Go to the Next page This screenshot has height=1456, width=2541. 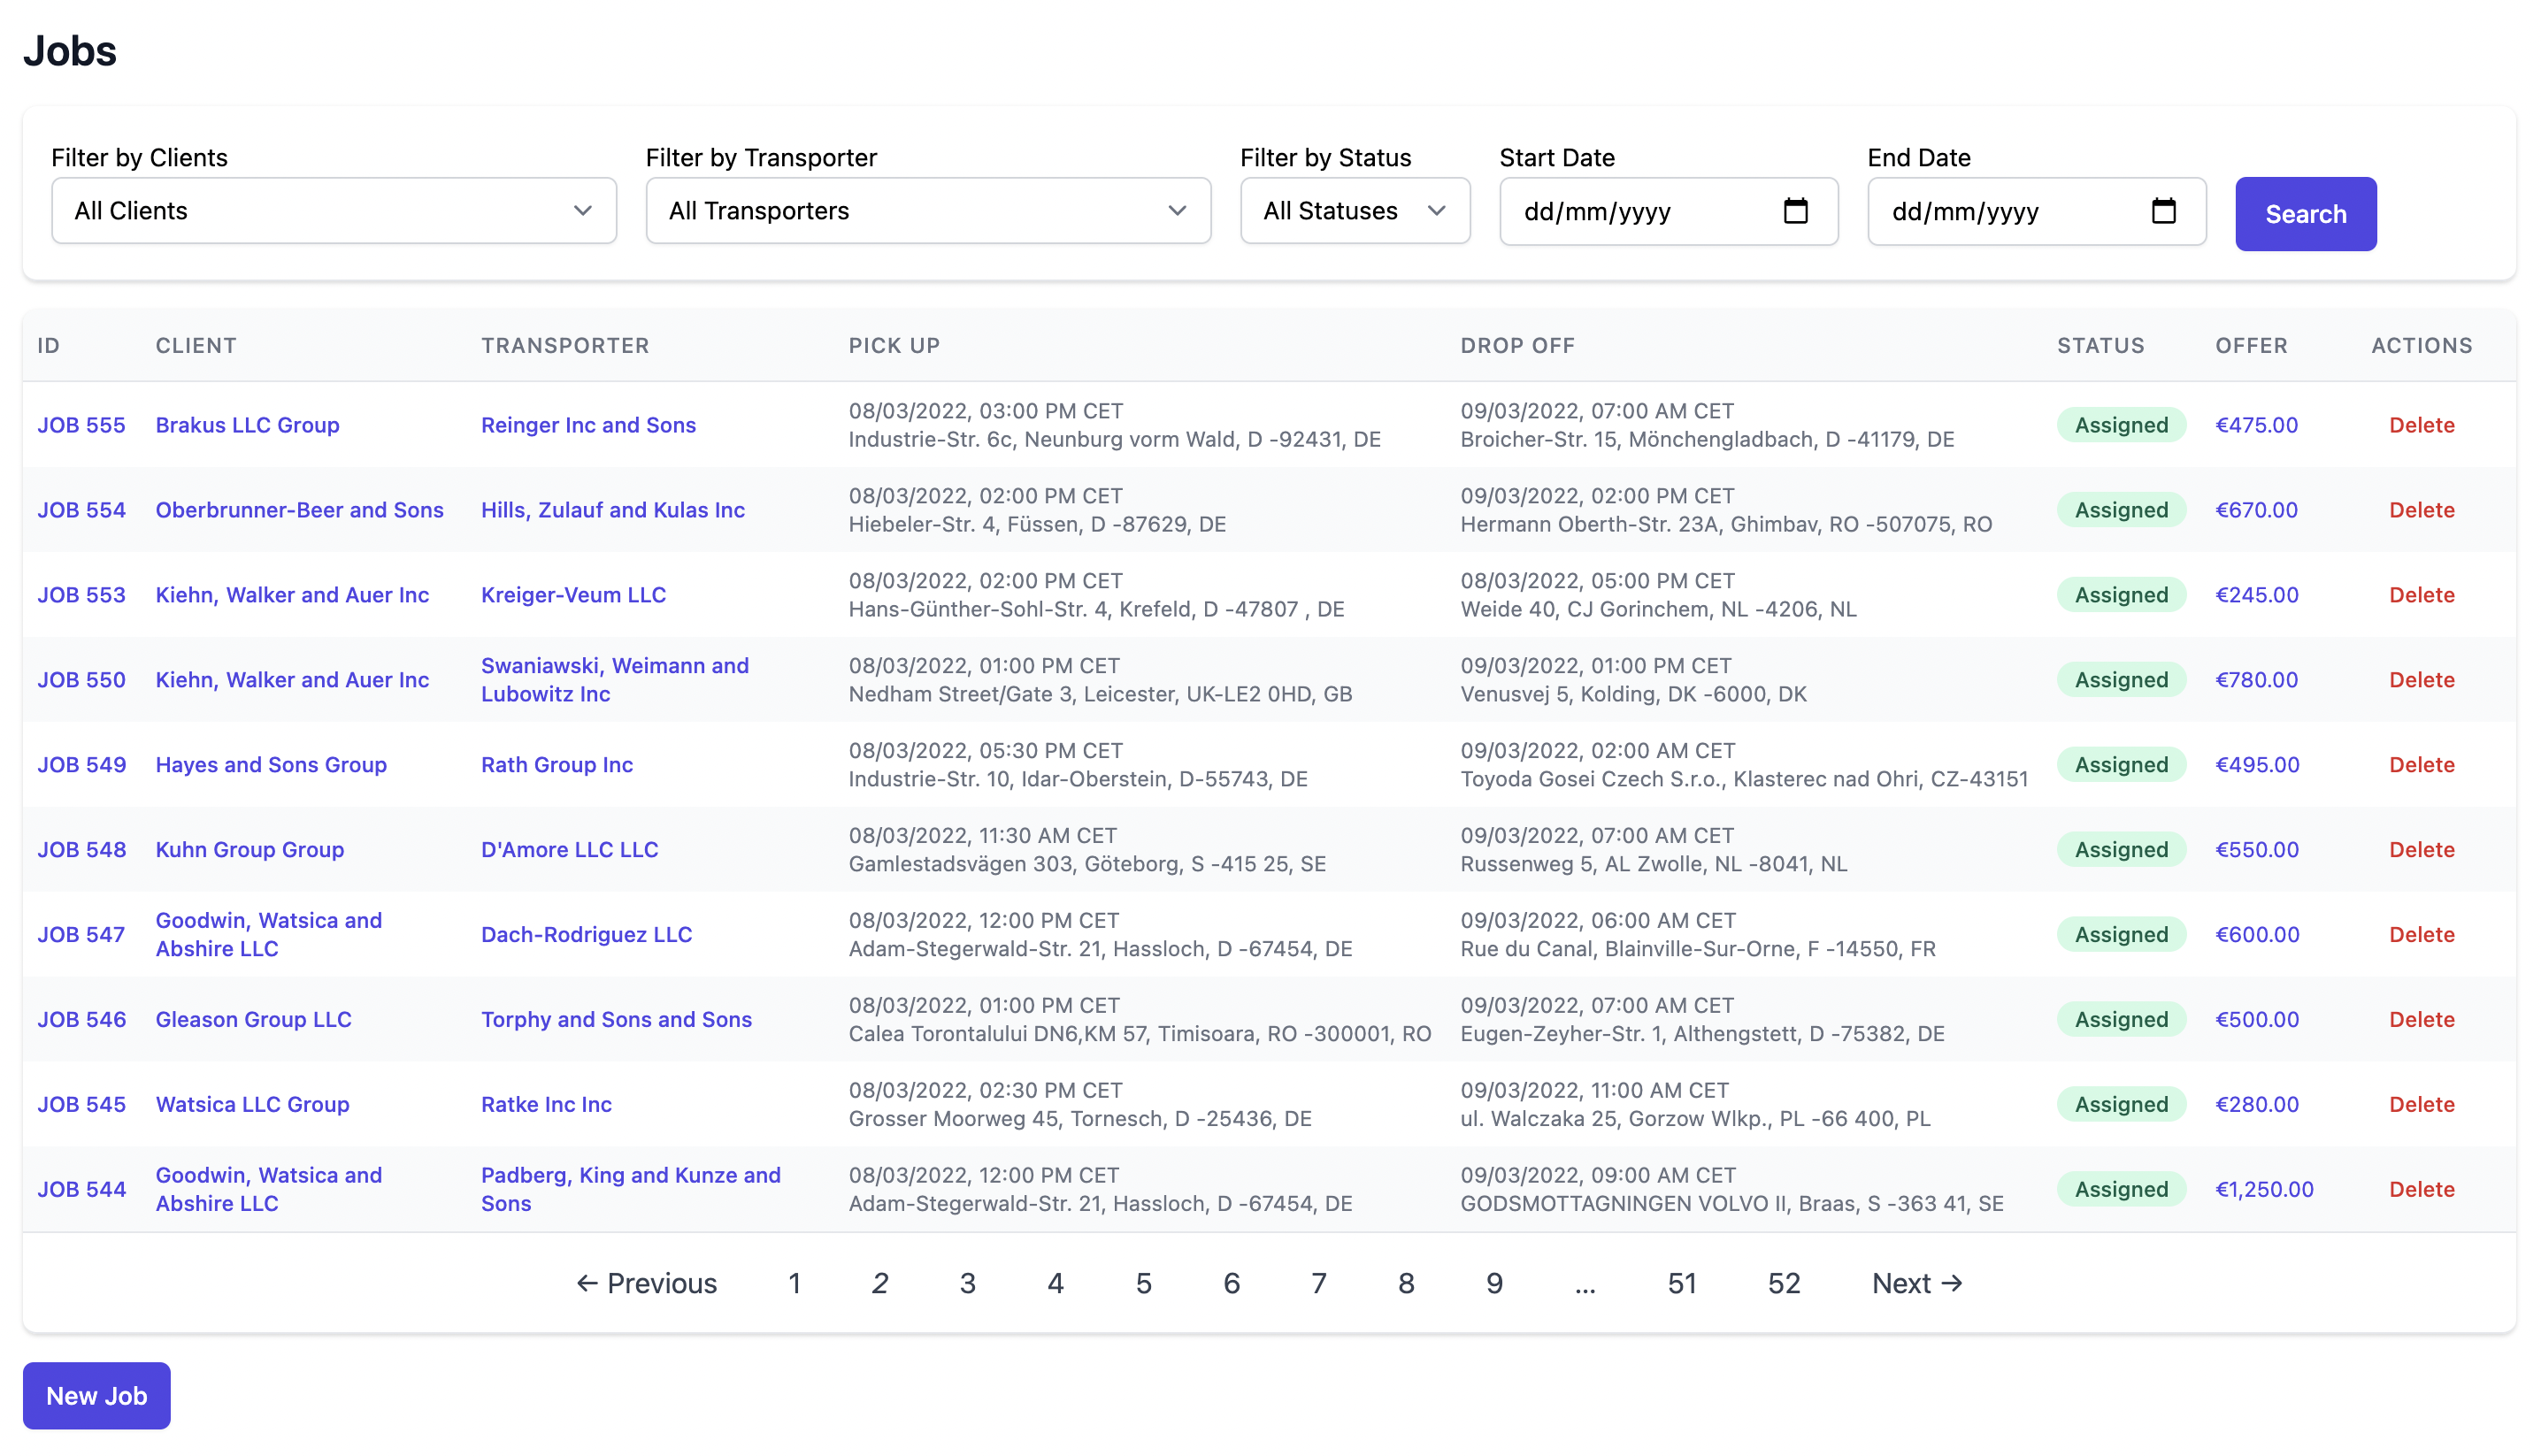1916,1283
